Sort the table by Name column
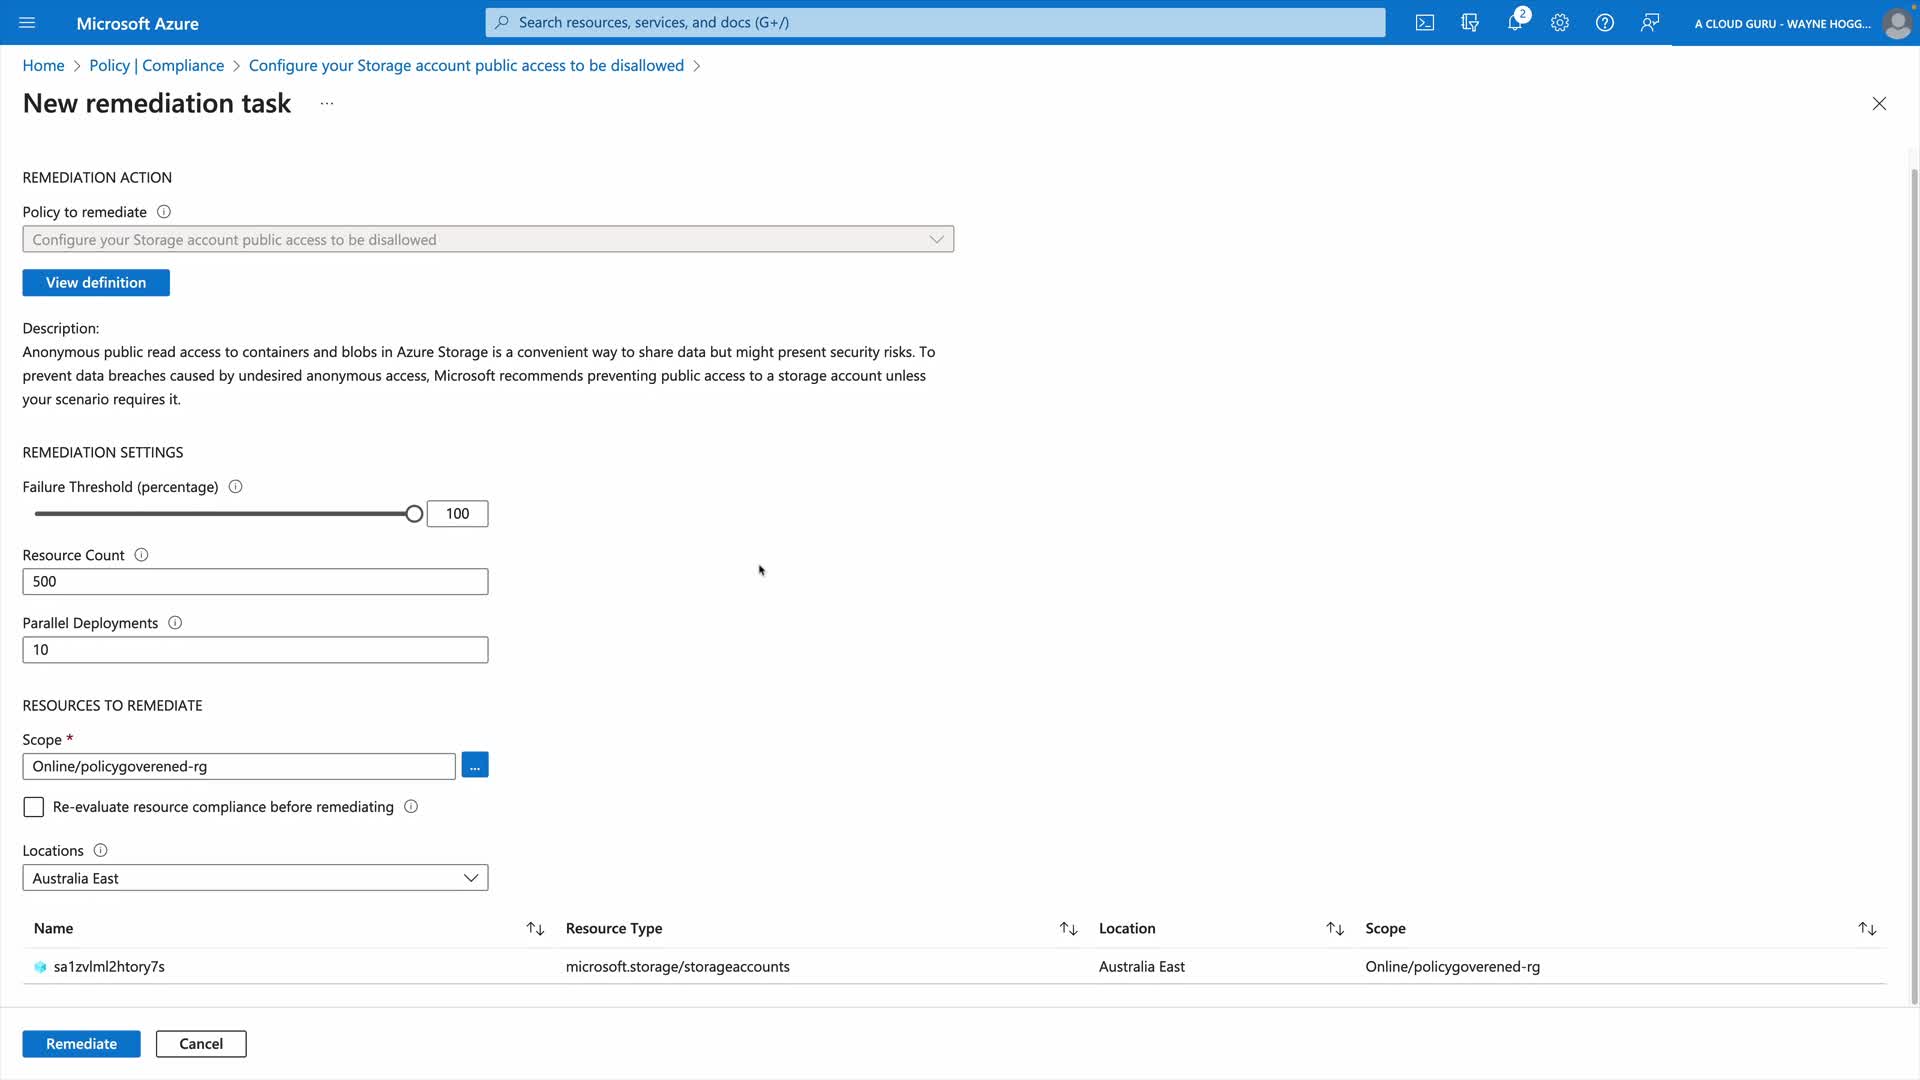Viewport: 1920px width, 1080px height. [535, 929]
